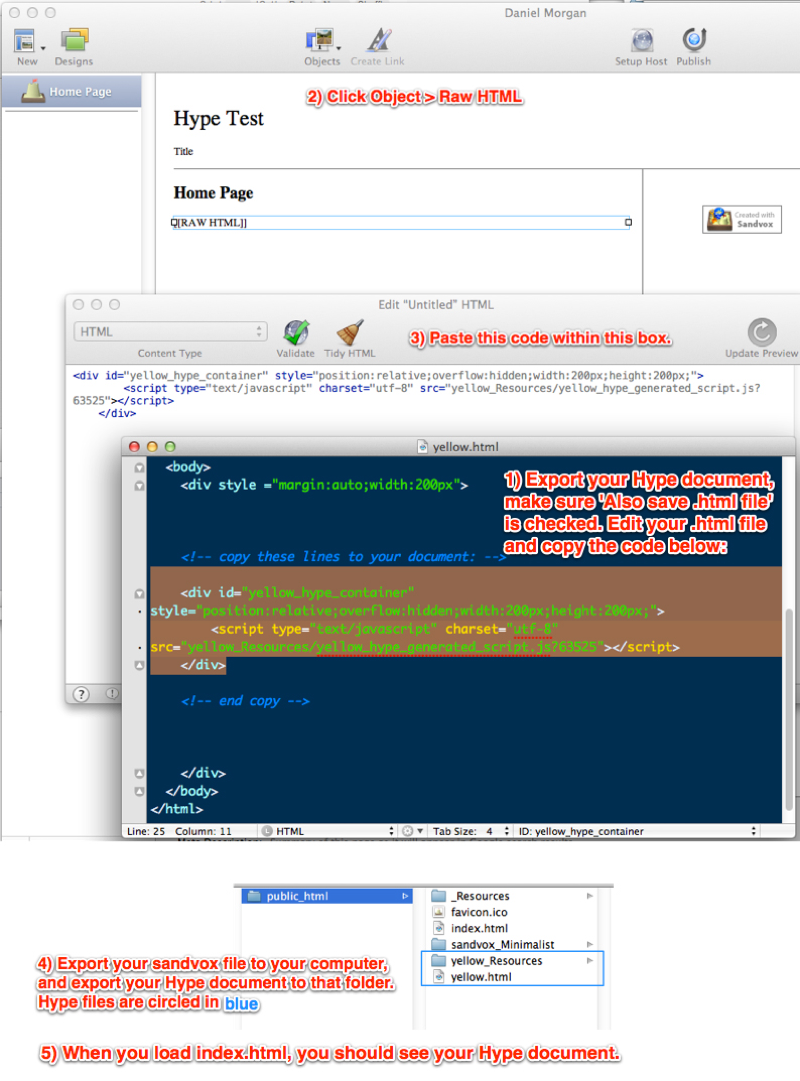Click the yellow.html editor vertical scrollbar

pyautogui.click(x=789, y=710)
